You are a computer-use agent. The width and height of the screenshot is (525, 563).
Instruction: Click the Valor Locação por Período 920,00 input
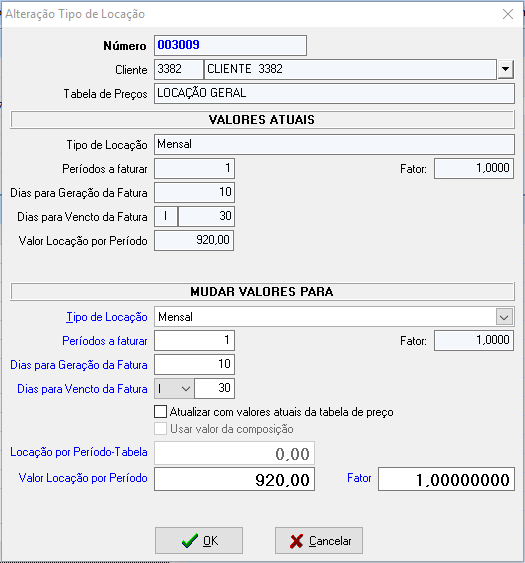coord(234,479)
